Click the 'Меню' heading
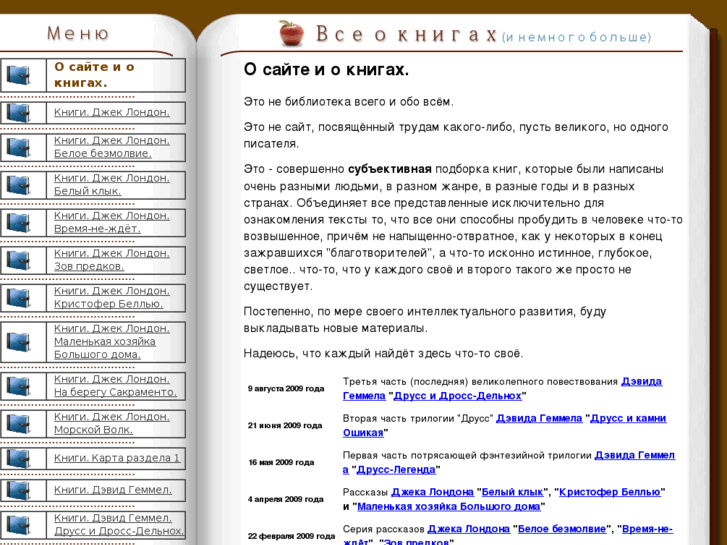The width and height of the screenshot is (727, 545). [x=78, y=33]
